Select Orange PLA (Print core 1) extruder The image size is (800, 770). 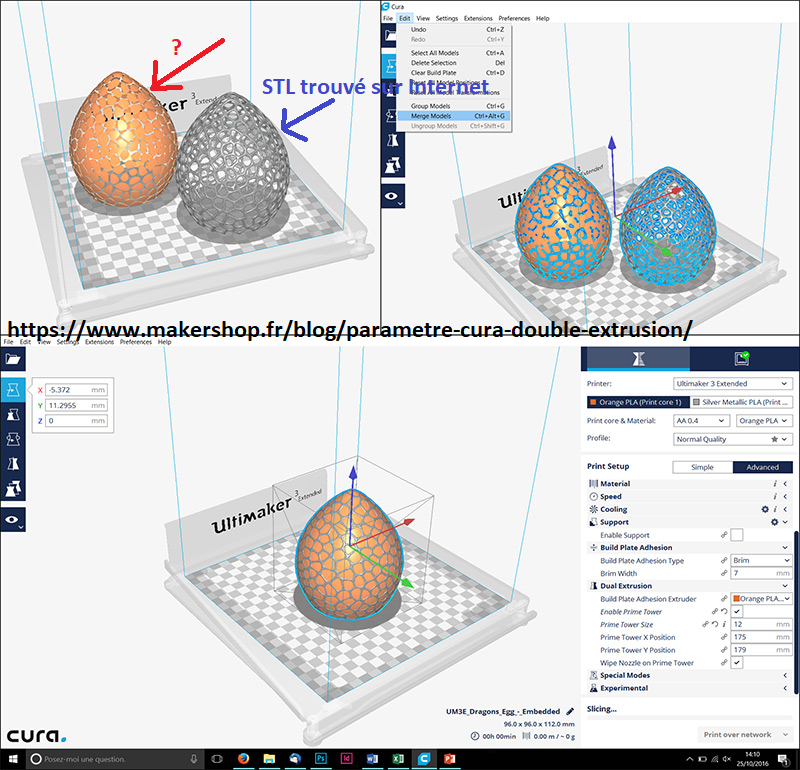click(x=638, y=402)
